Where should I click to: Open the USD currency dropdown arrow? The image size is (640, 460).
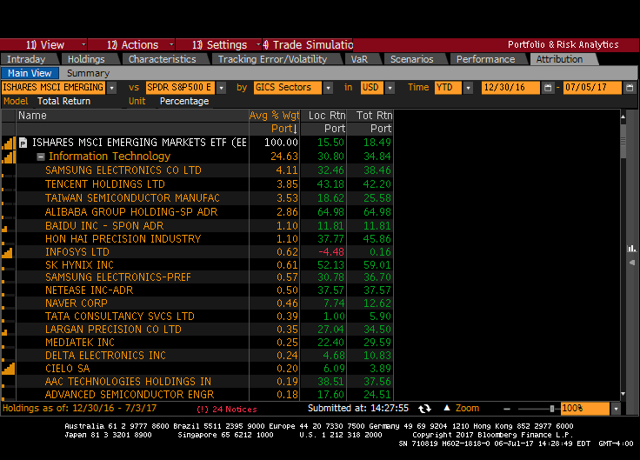tap(390, 88)
